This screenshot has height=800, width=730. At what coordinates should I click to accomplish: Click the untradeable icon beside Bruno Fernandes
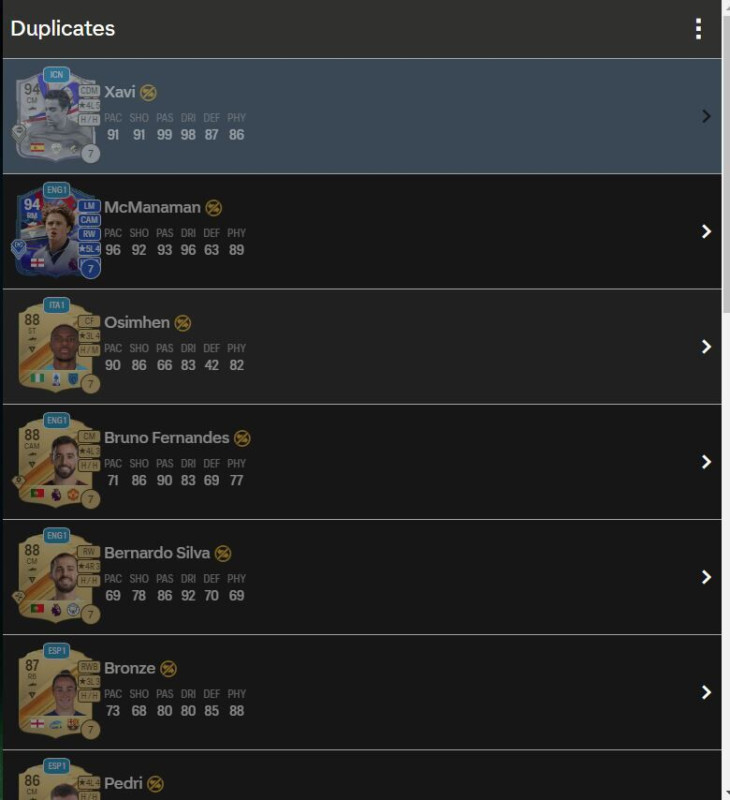[242, 438]
